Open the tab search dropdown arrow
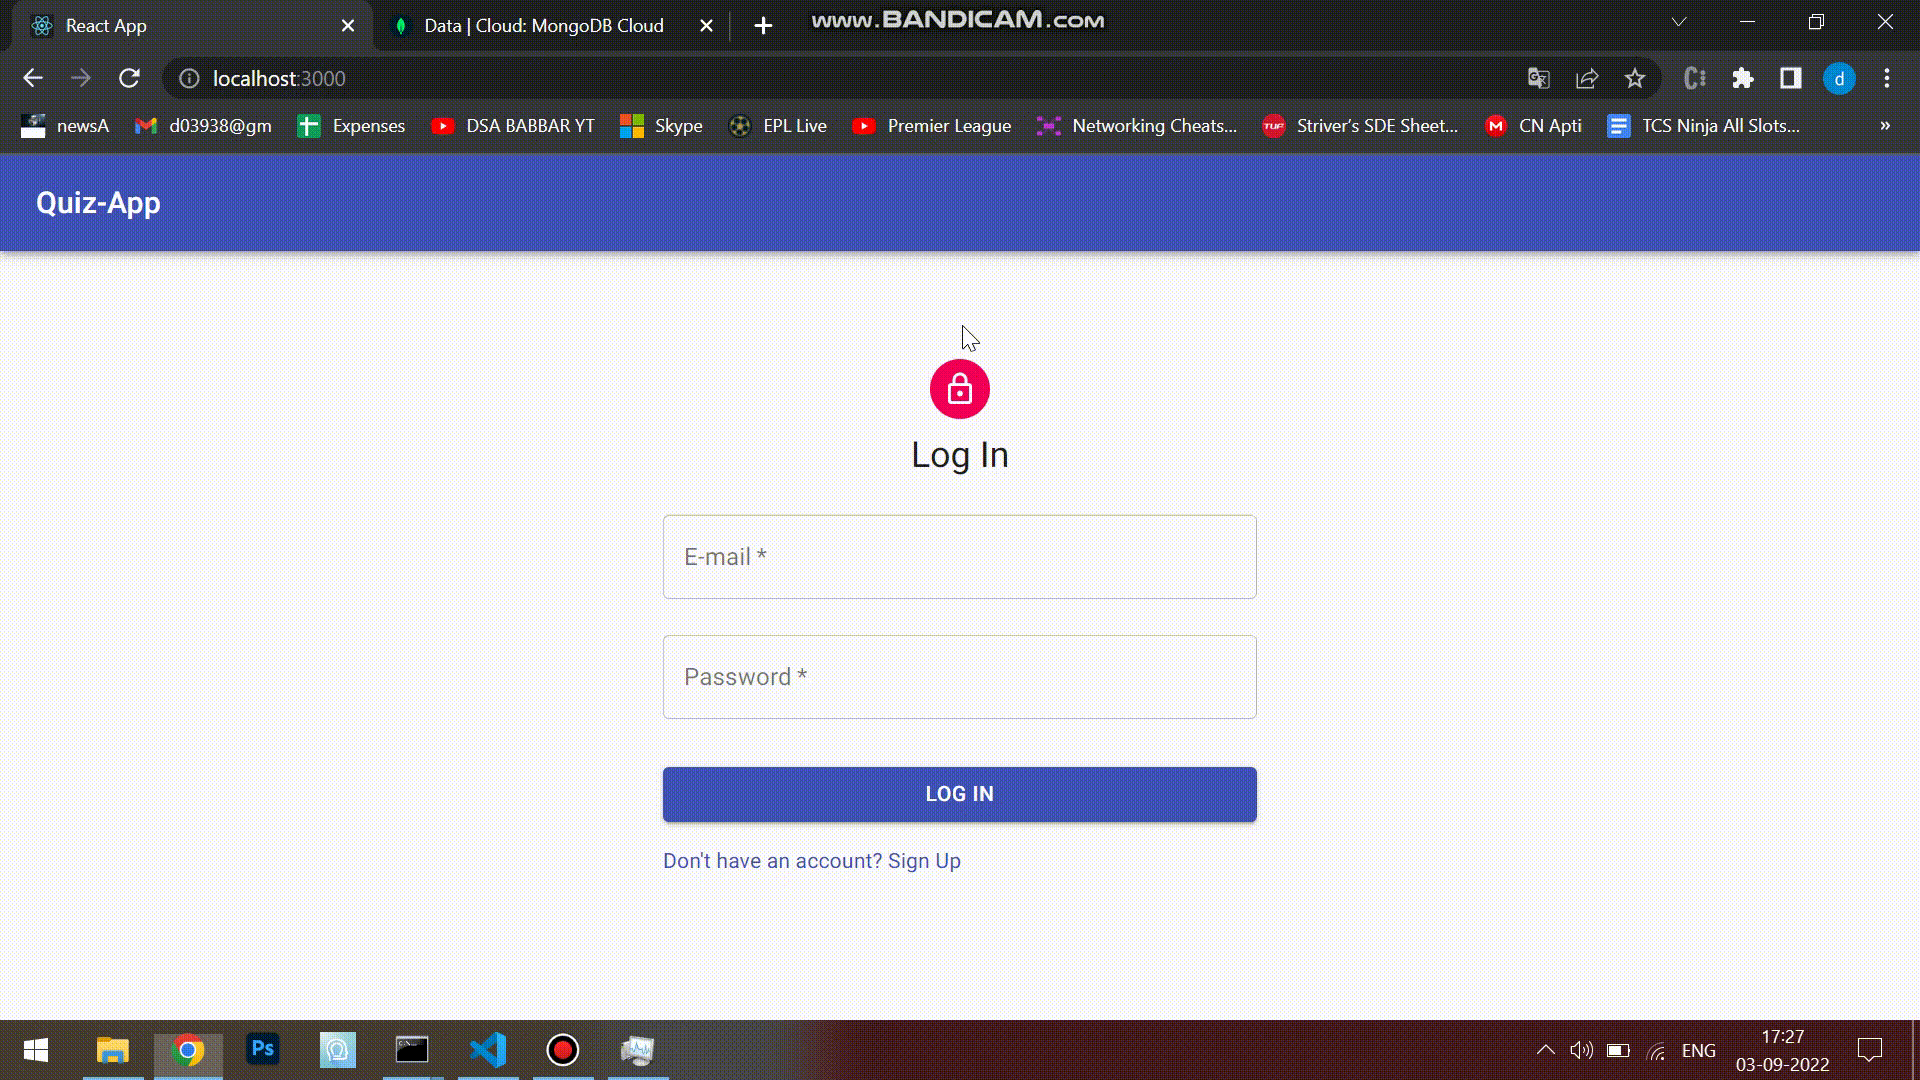This screenshot has width=1920, height=1080. tap(1678, 22)
